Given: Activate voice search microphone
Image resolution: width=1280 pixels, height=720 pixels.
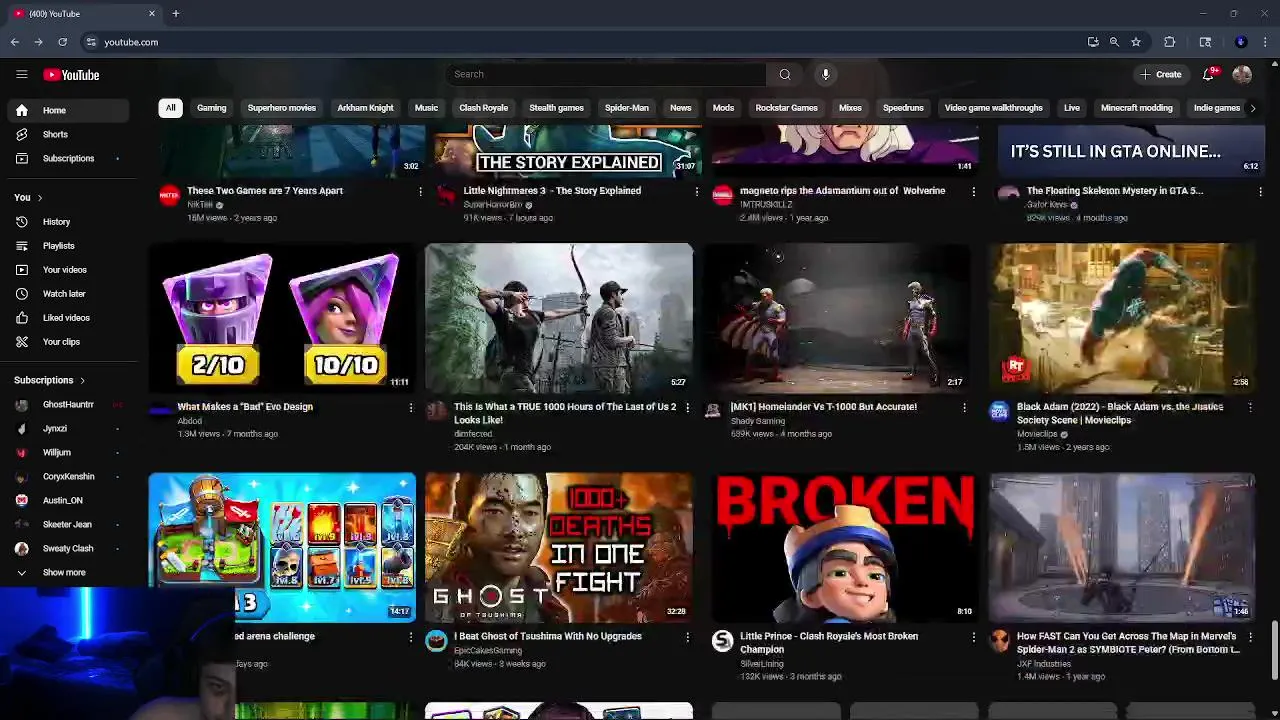Looking at the screenshot, I should 825,74.
